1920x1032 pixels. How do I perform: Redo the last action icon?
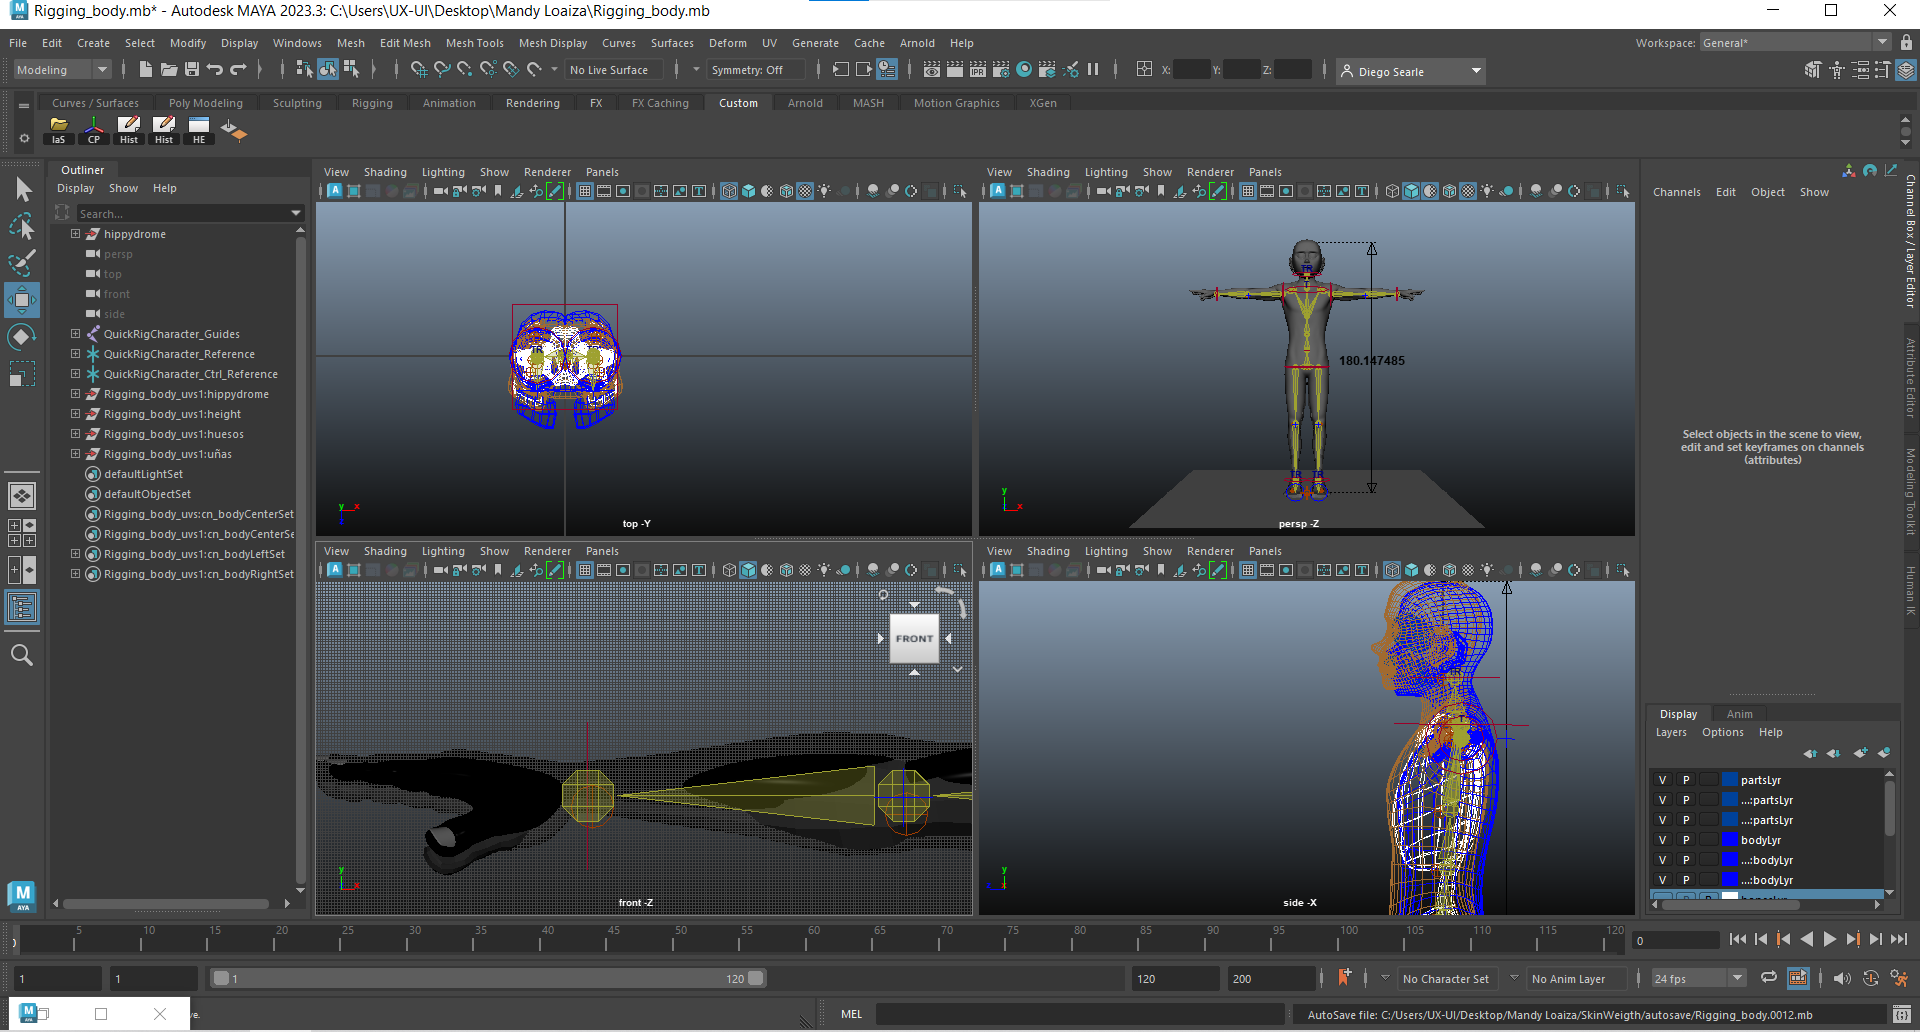click(x=238, y=70)
